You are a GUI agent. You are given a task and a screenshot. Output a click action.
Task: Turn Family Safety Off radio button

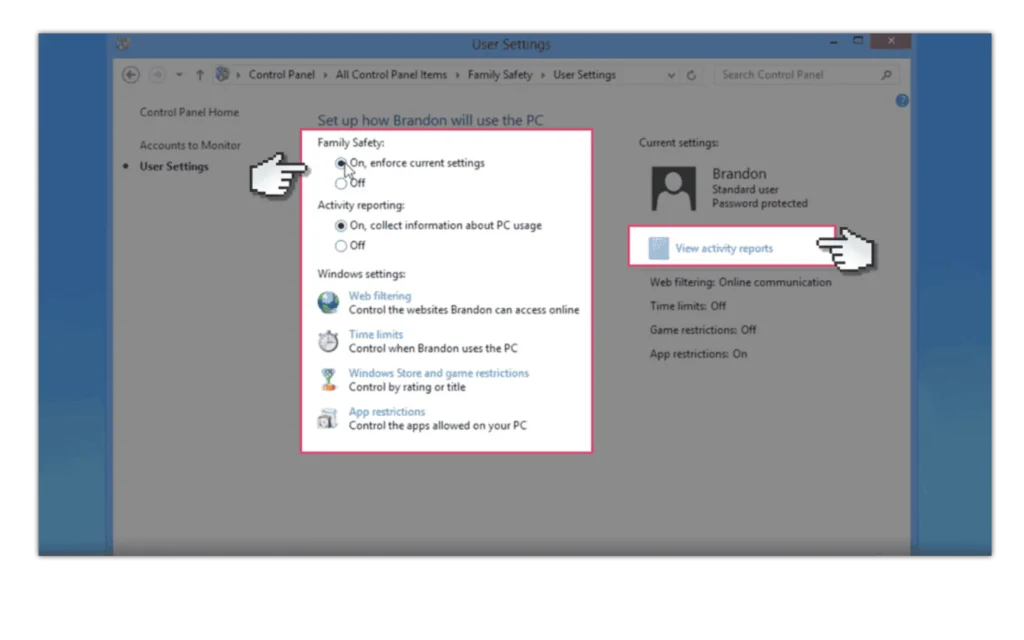pyautogui.click(x=341, y=184)
